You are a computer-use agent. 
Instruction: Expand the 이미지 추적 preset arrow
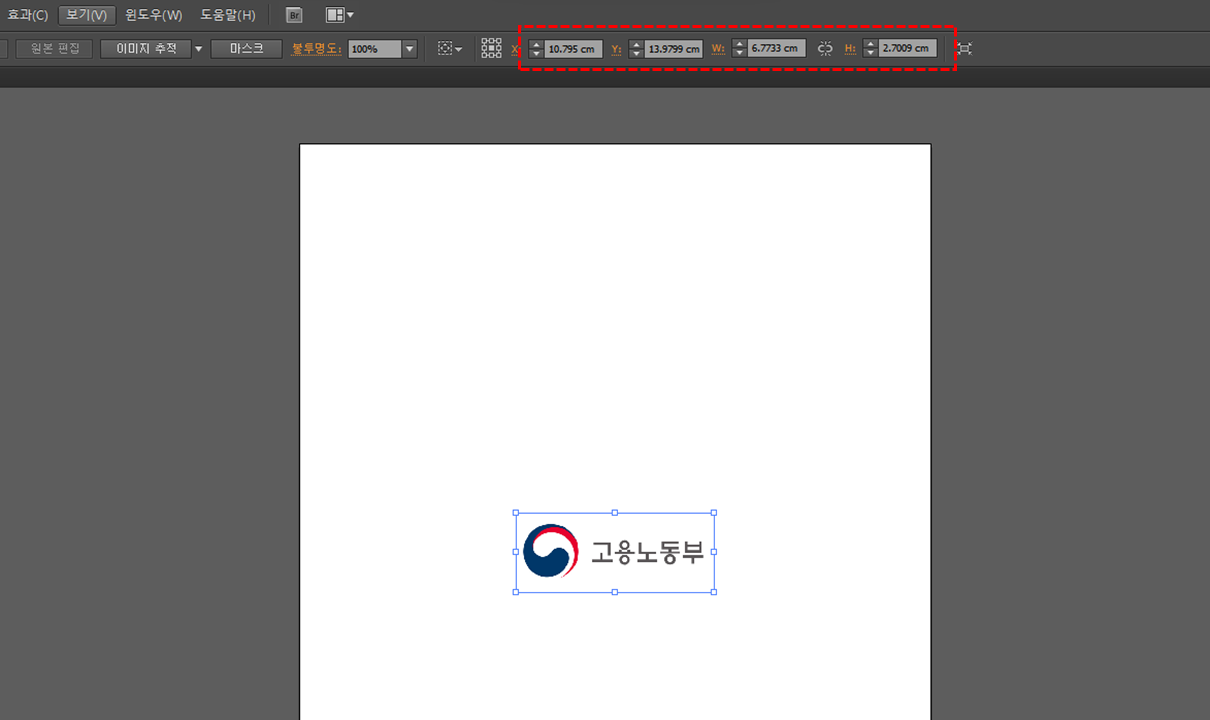tap(198, 48)
